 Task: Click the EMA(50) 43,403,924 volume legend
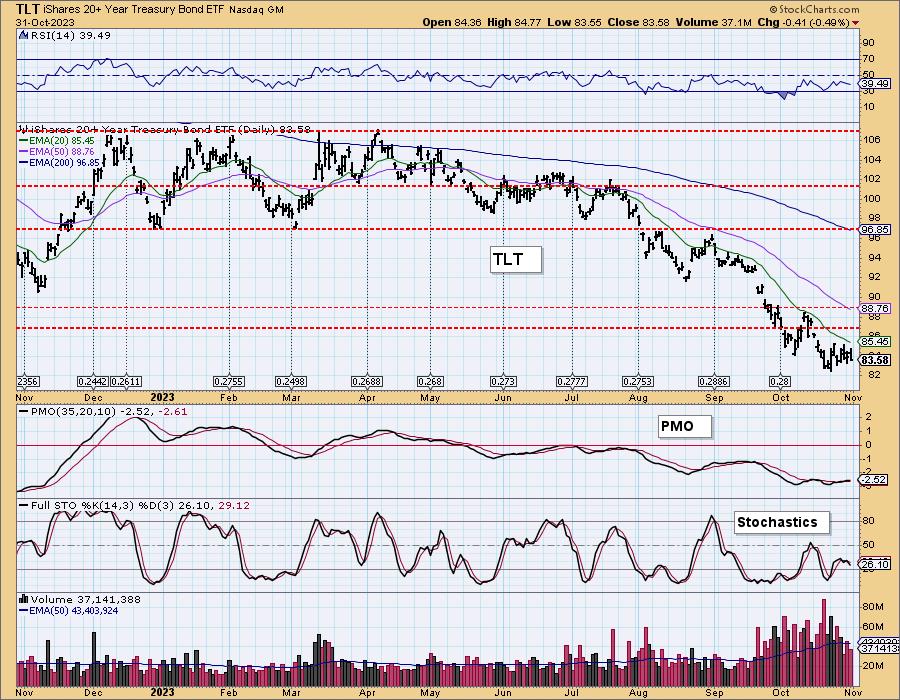pyautogui.click(x=69, y=610)
